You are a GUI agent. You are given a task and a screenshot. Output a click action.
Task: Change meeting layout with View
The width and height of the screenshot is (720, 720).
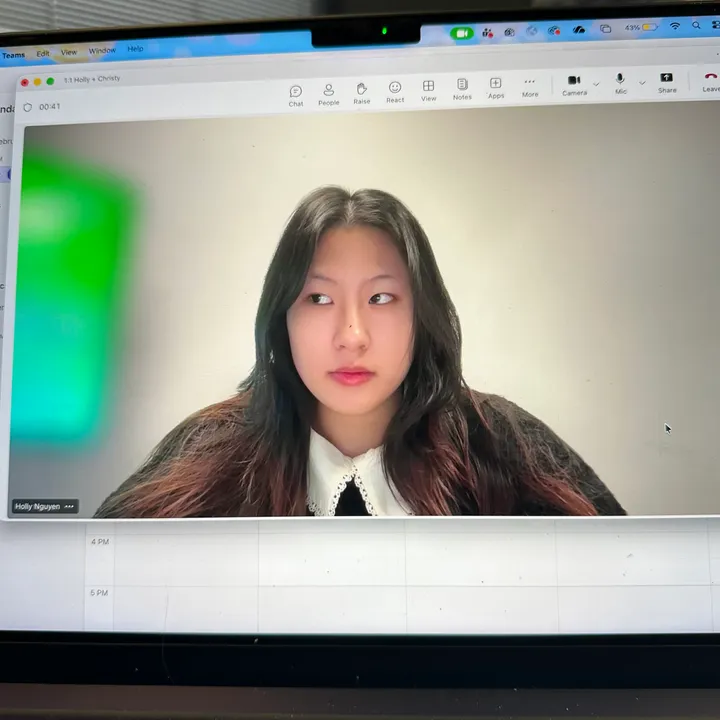[x=428, y=90]
